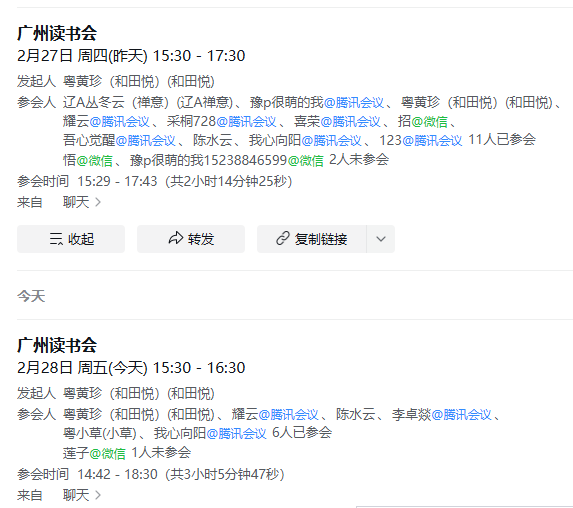Image resolution: width=573 pixels, height=508 pixels.
Task: Select the 今天 section header
Action: [x=31, y=296]
